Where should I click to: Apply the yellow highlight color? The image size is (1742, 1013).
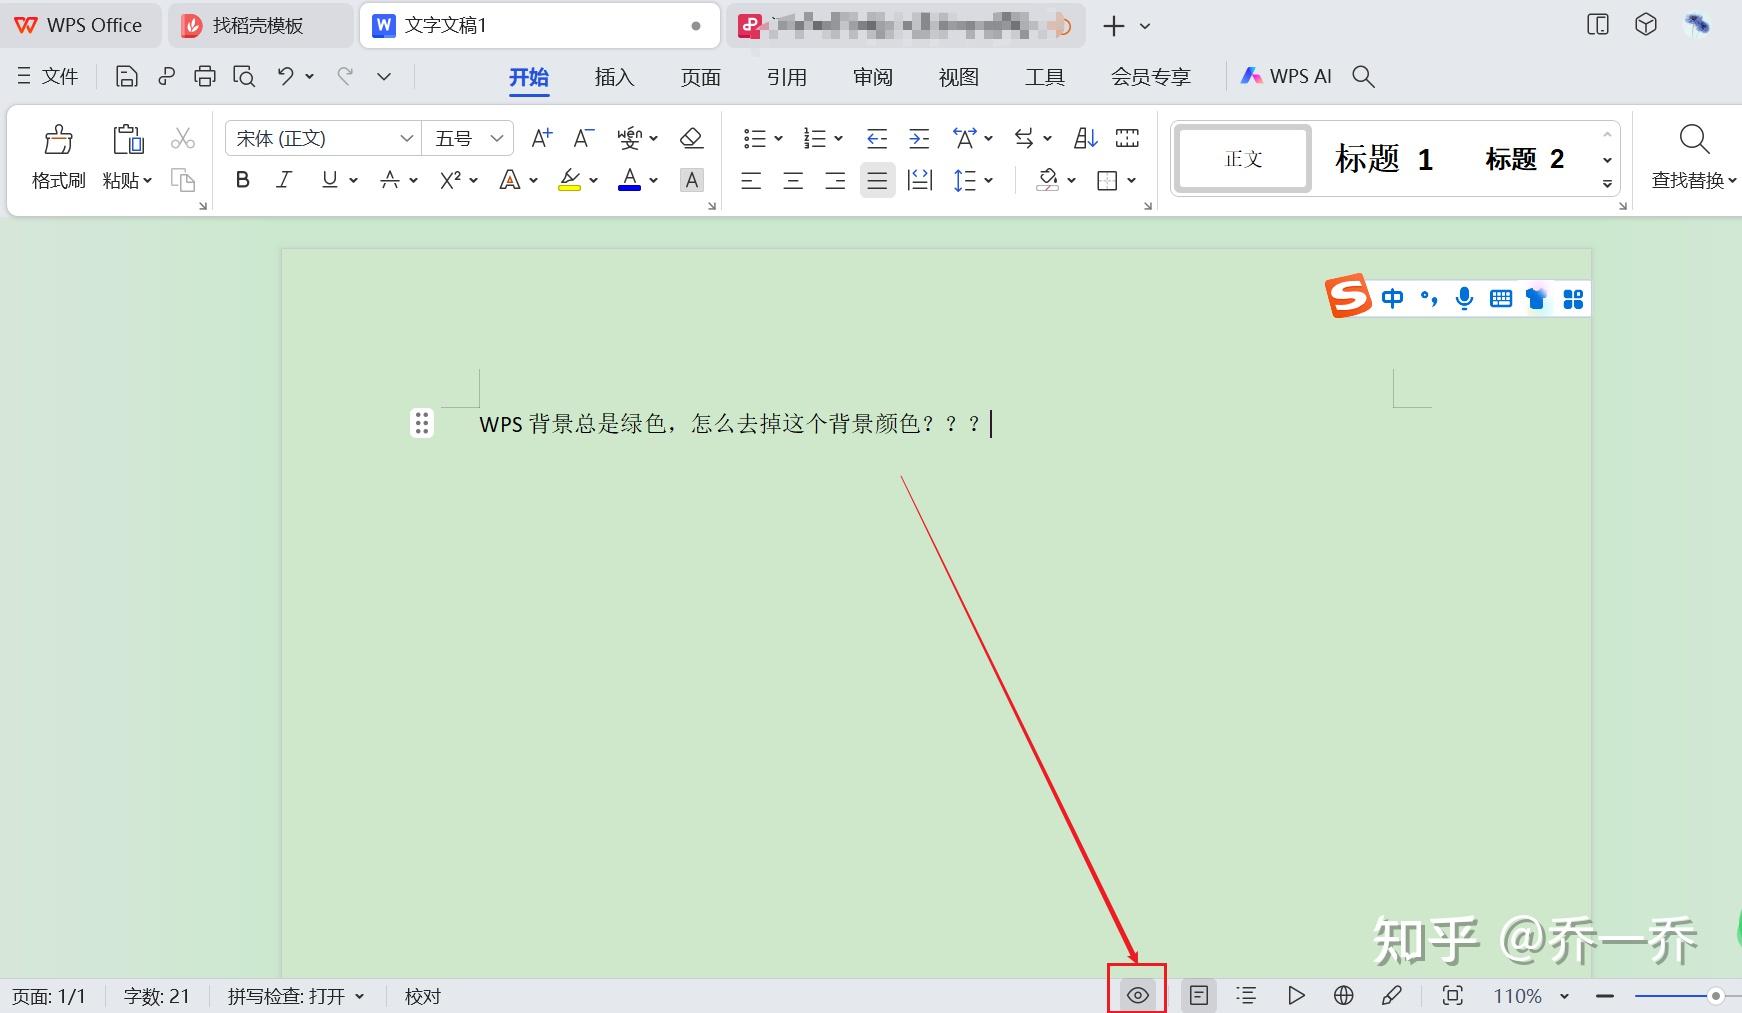569,180
